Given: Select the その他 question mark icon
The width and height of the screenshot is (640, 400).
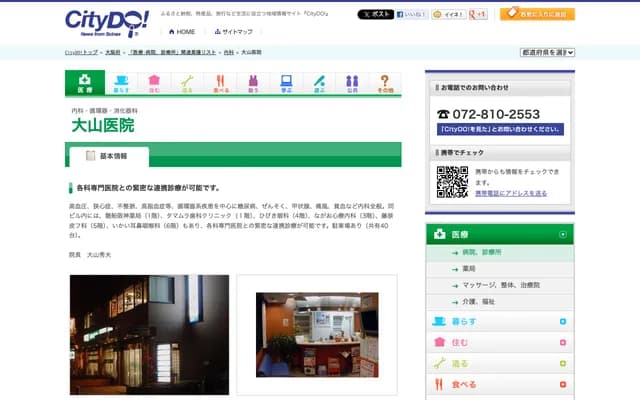Looking at the screenshot, I should [385, 83].
